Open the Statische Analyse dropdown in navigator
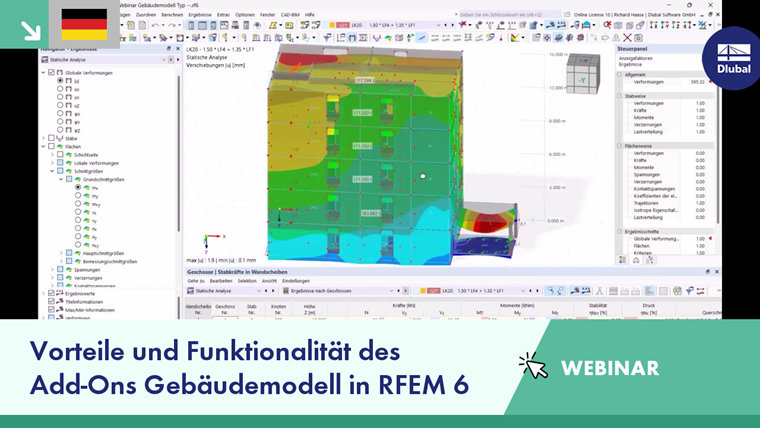Image resolution: width=760 pixels, height=428 pixels. pyautogui.click(x=163, y=60)
